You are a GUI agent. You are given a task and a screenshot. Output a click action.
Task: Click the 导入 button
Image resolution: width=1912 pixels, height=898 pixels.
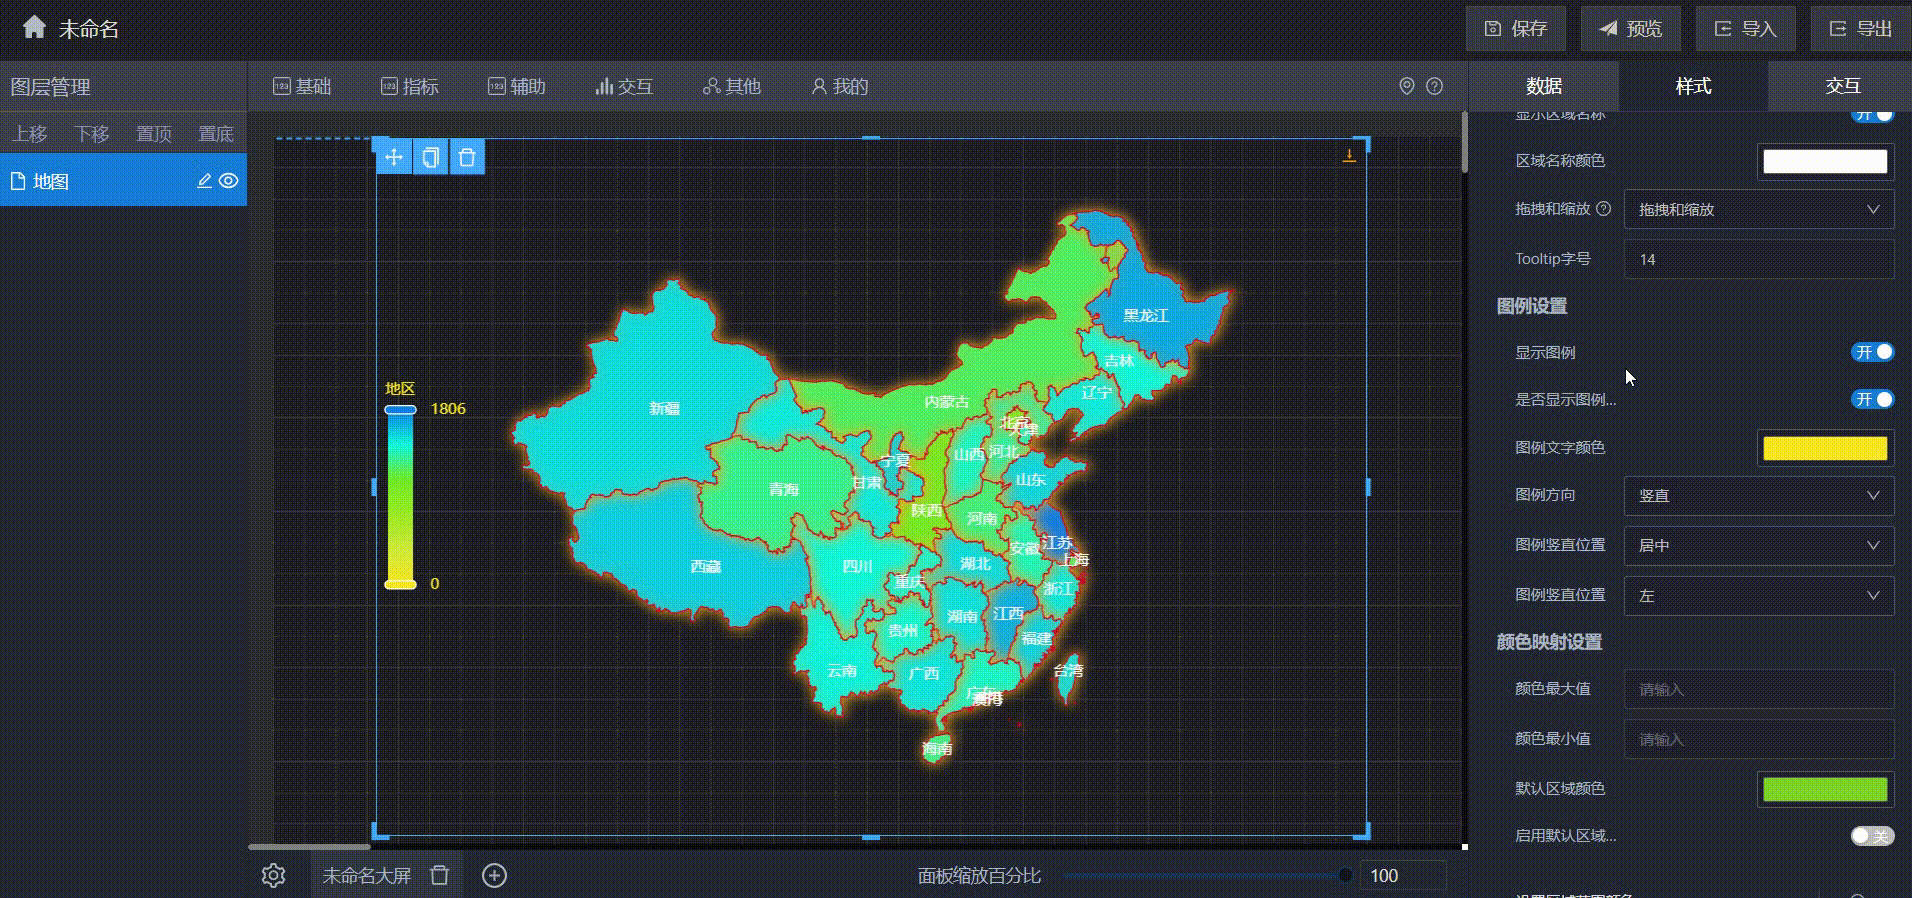pos(1745,29)
